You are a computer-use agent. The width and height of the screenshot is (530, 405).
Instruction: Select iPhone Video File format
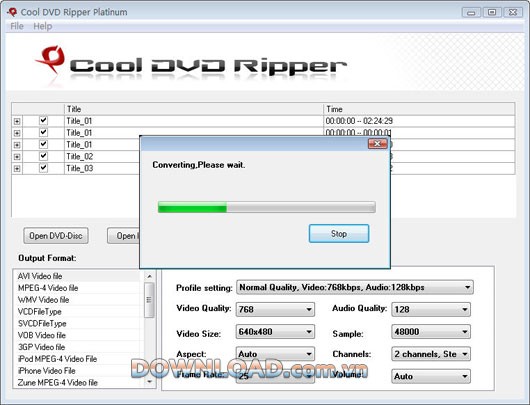(77, 371)
